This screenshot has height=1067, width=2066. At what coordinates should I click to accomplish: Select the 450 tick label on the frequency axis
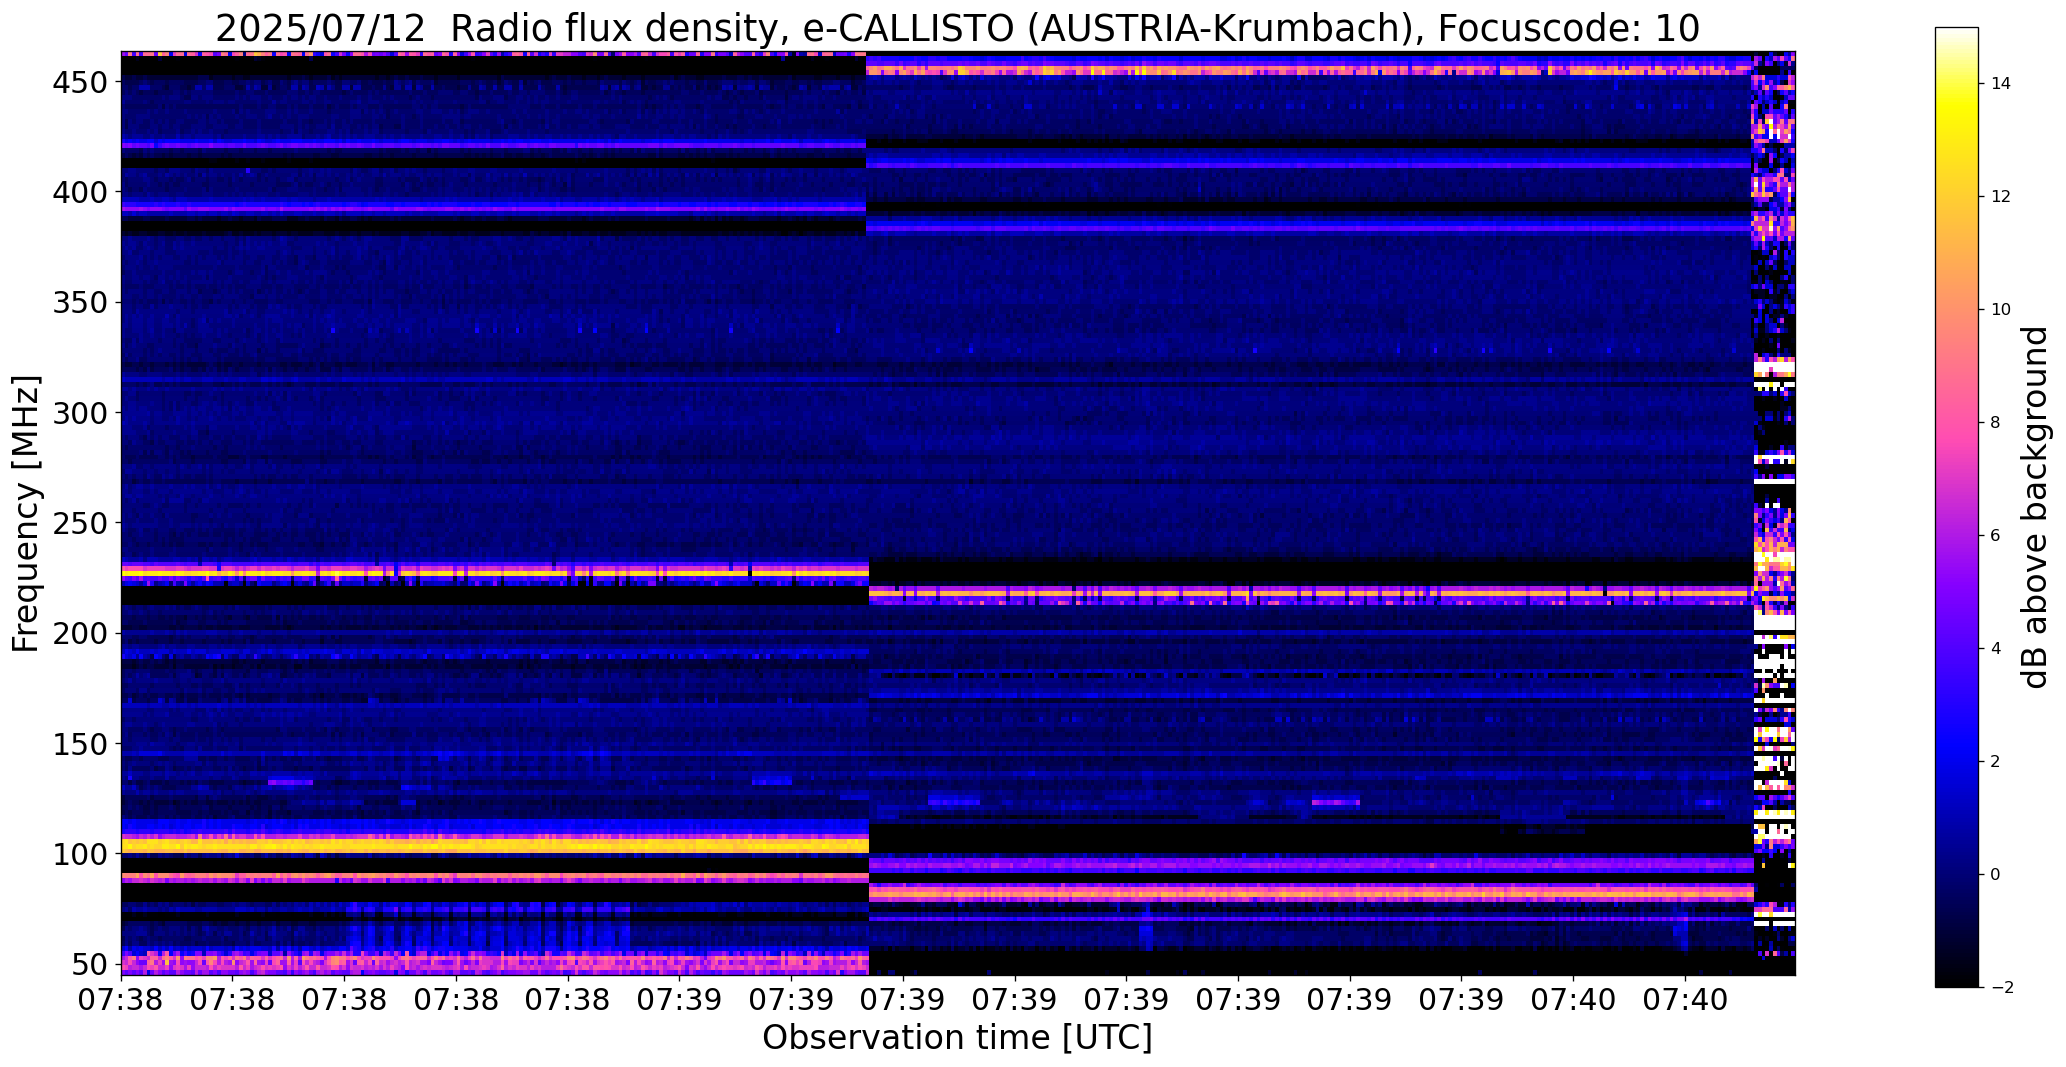pyautogui.click(x=80, y=82)
